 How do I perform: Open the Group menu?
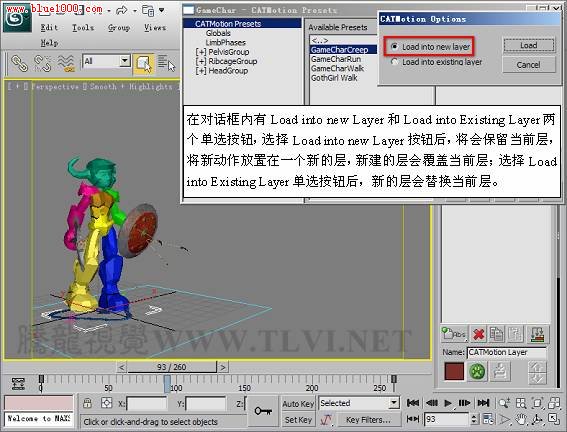pyautogui.click(x=119, y=27)
